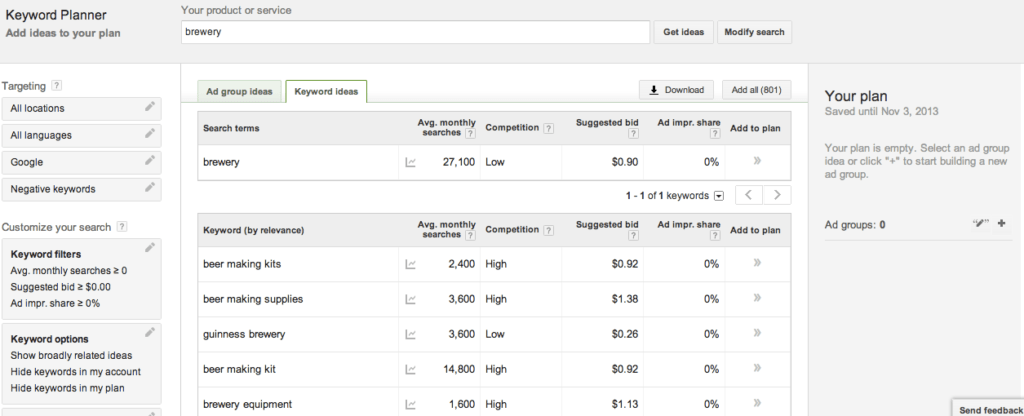Click the Modify search button
Image resolution: width=1024 pixels, height=416 pixels.
[754, 32]
